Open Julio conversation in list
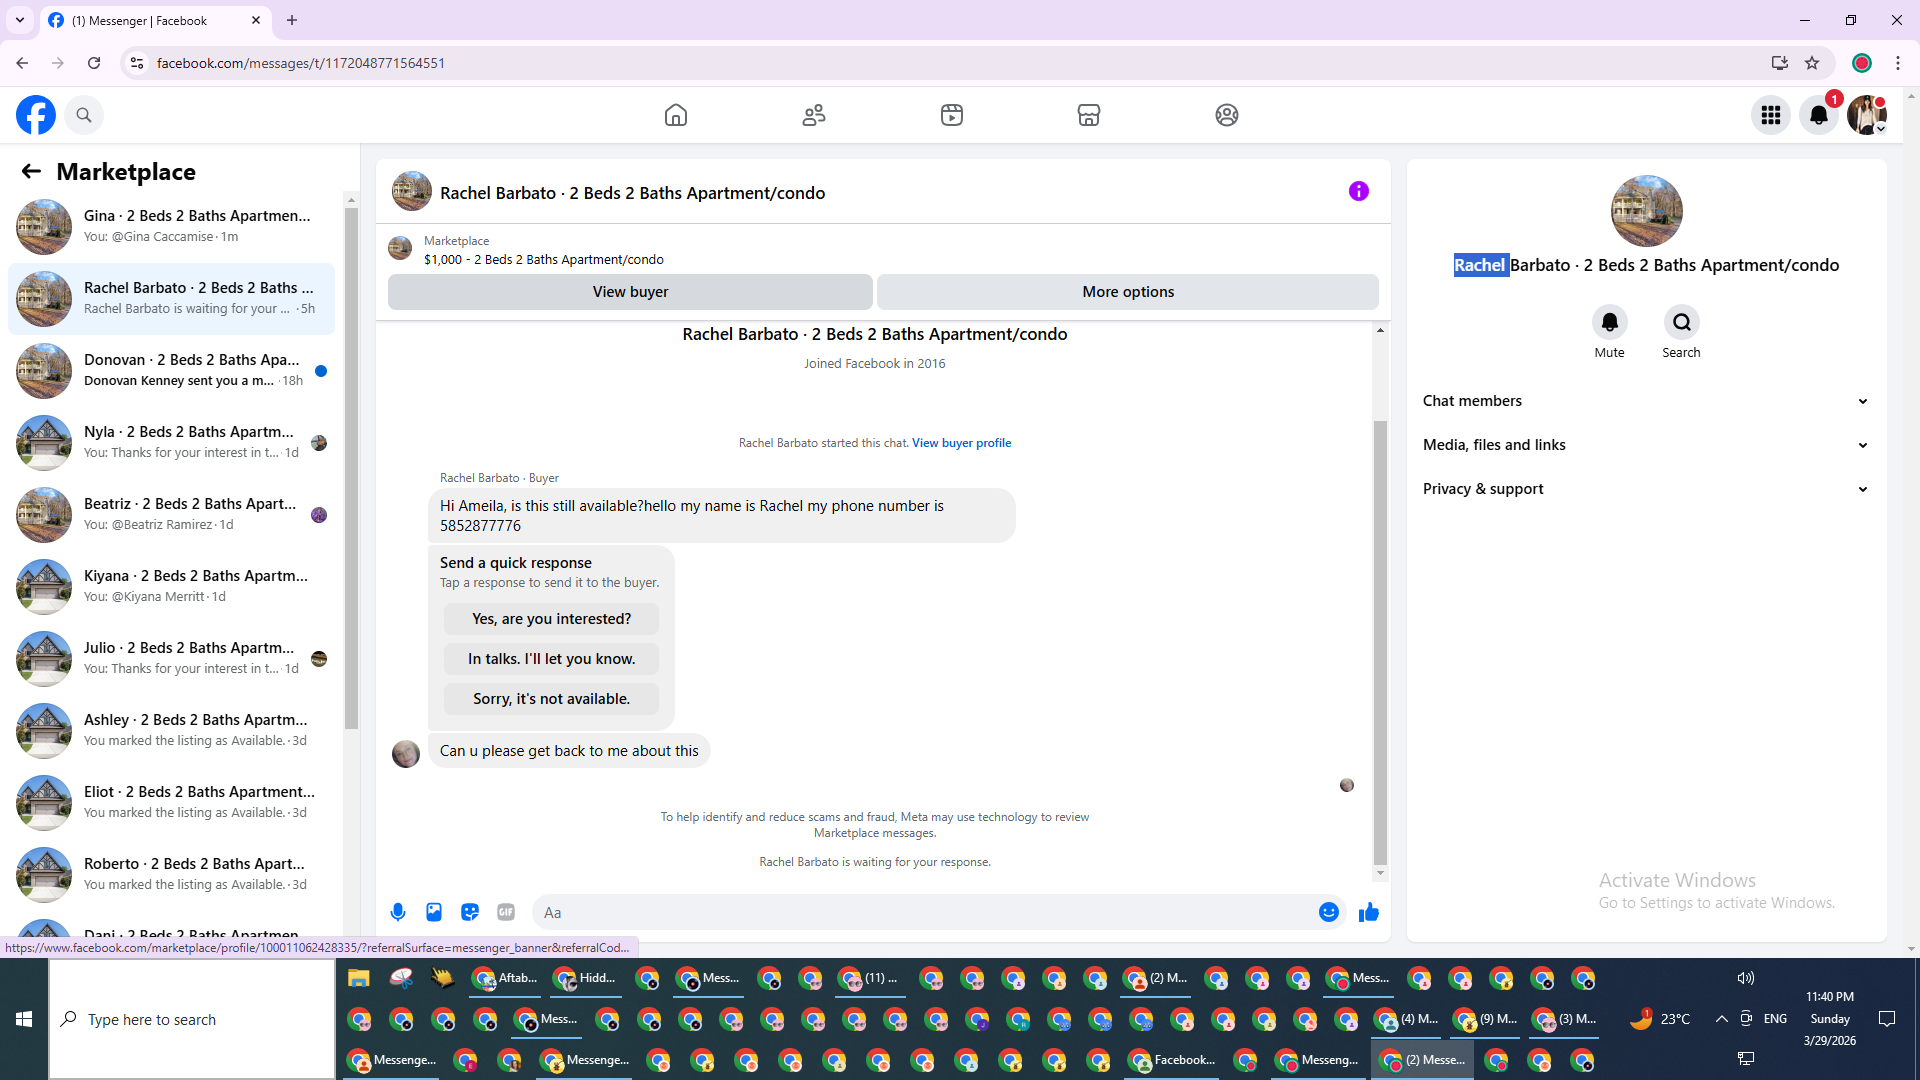This screenshot has width=1920, height=1080. click(x=171, y=658)
